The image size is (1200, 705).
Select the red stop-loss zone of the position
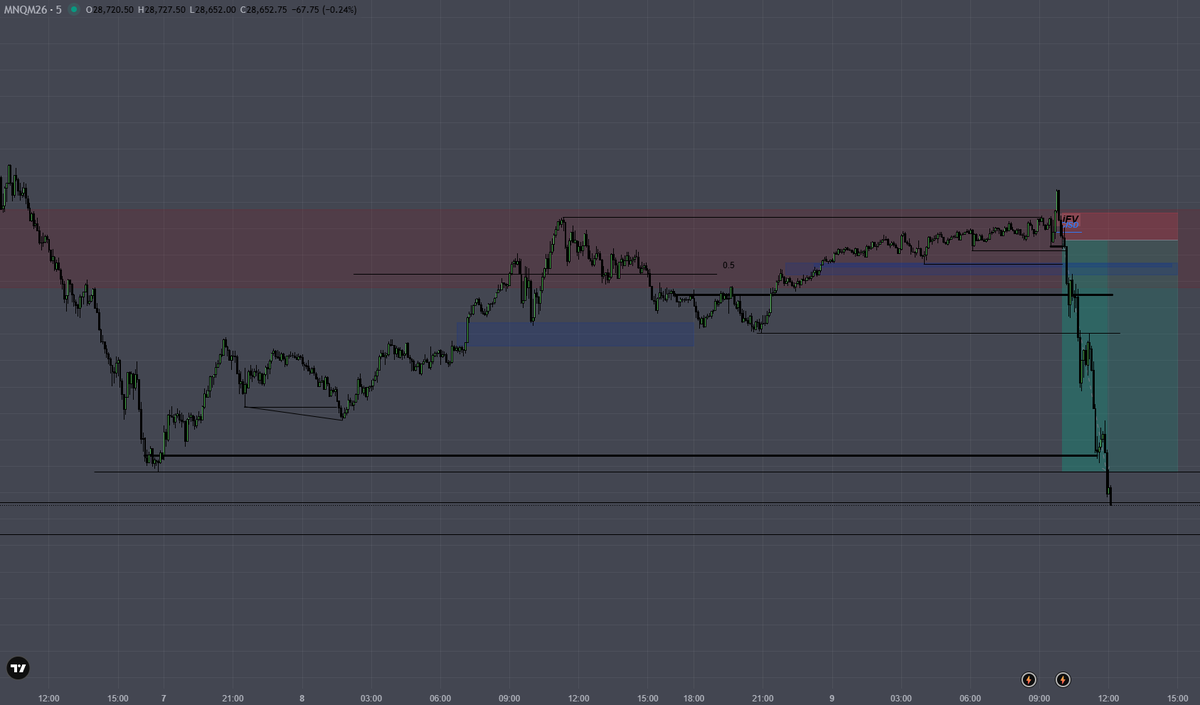click(1120, 226)
